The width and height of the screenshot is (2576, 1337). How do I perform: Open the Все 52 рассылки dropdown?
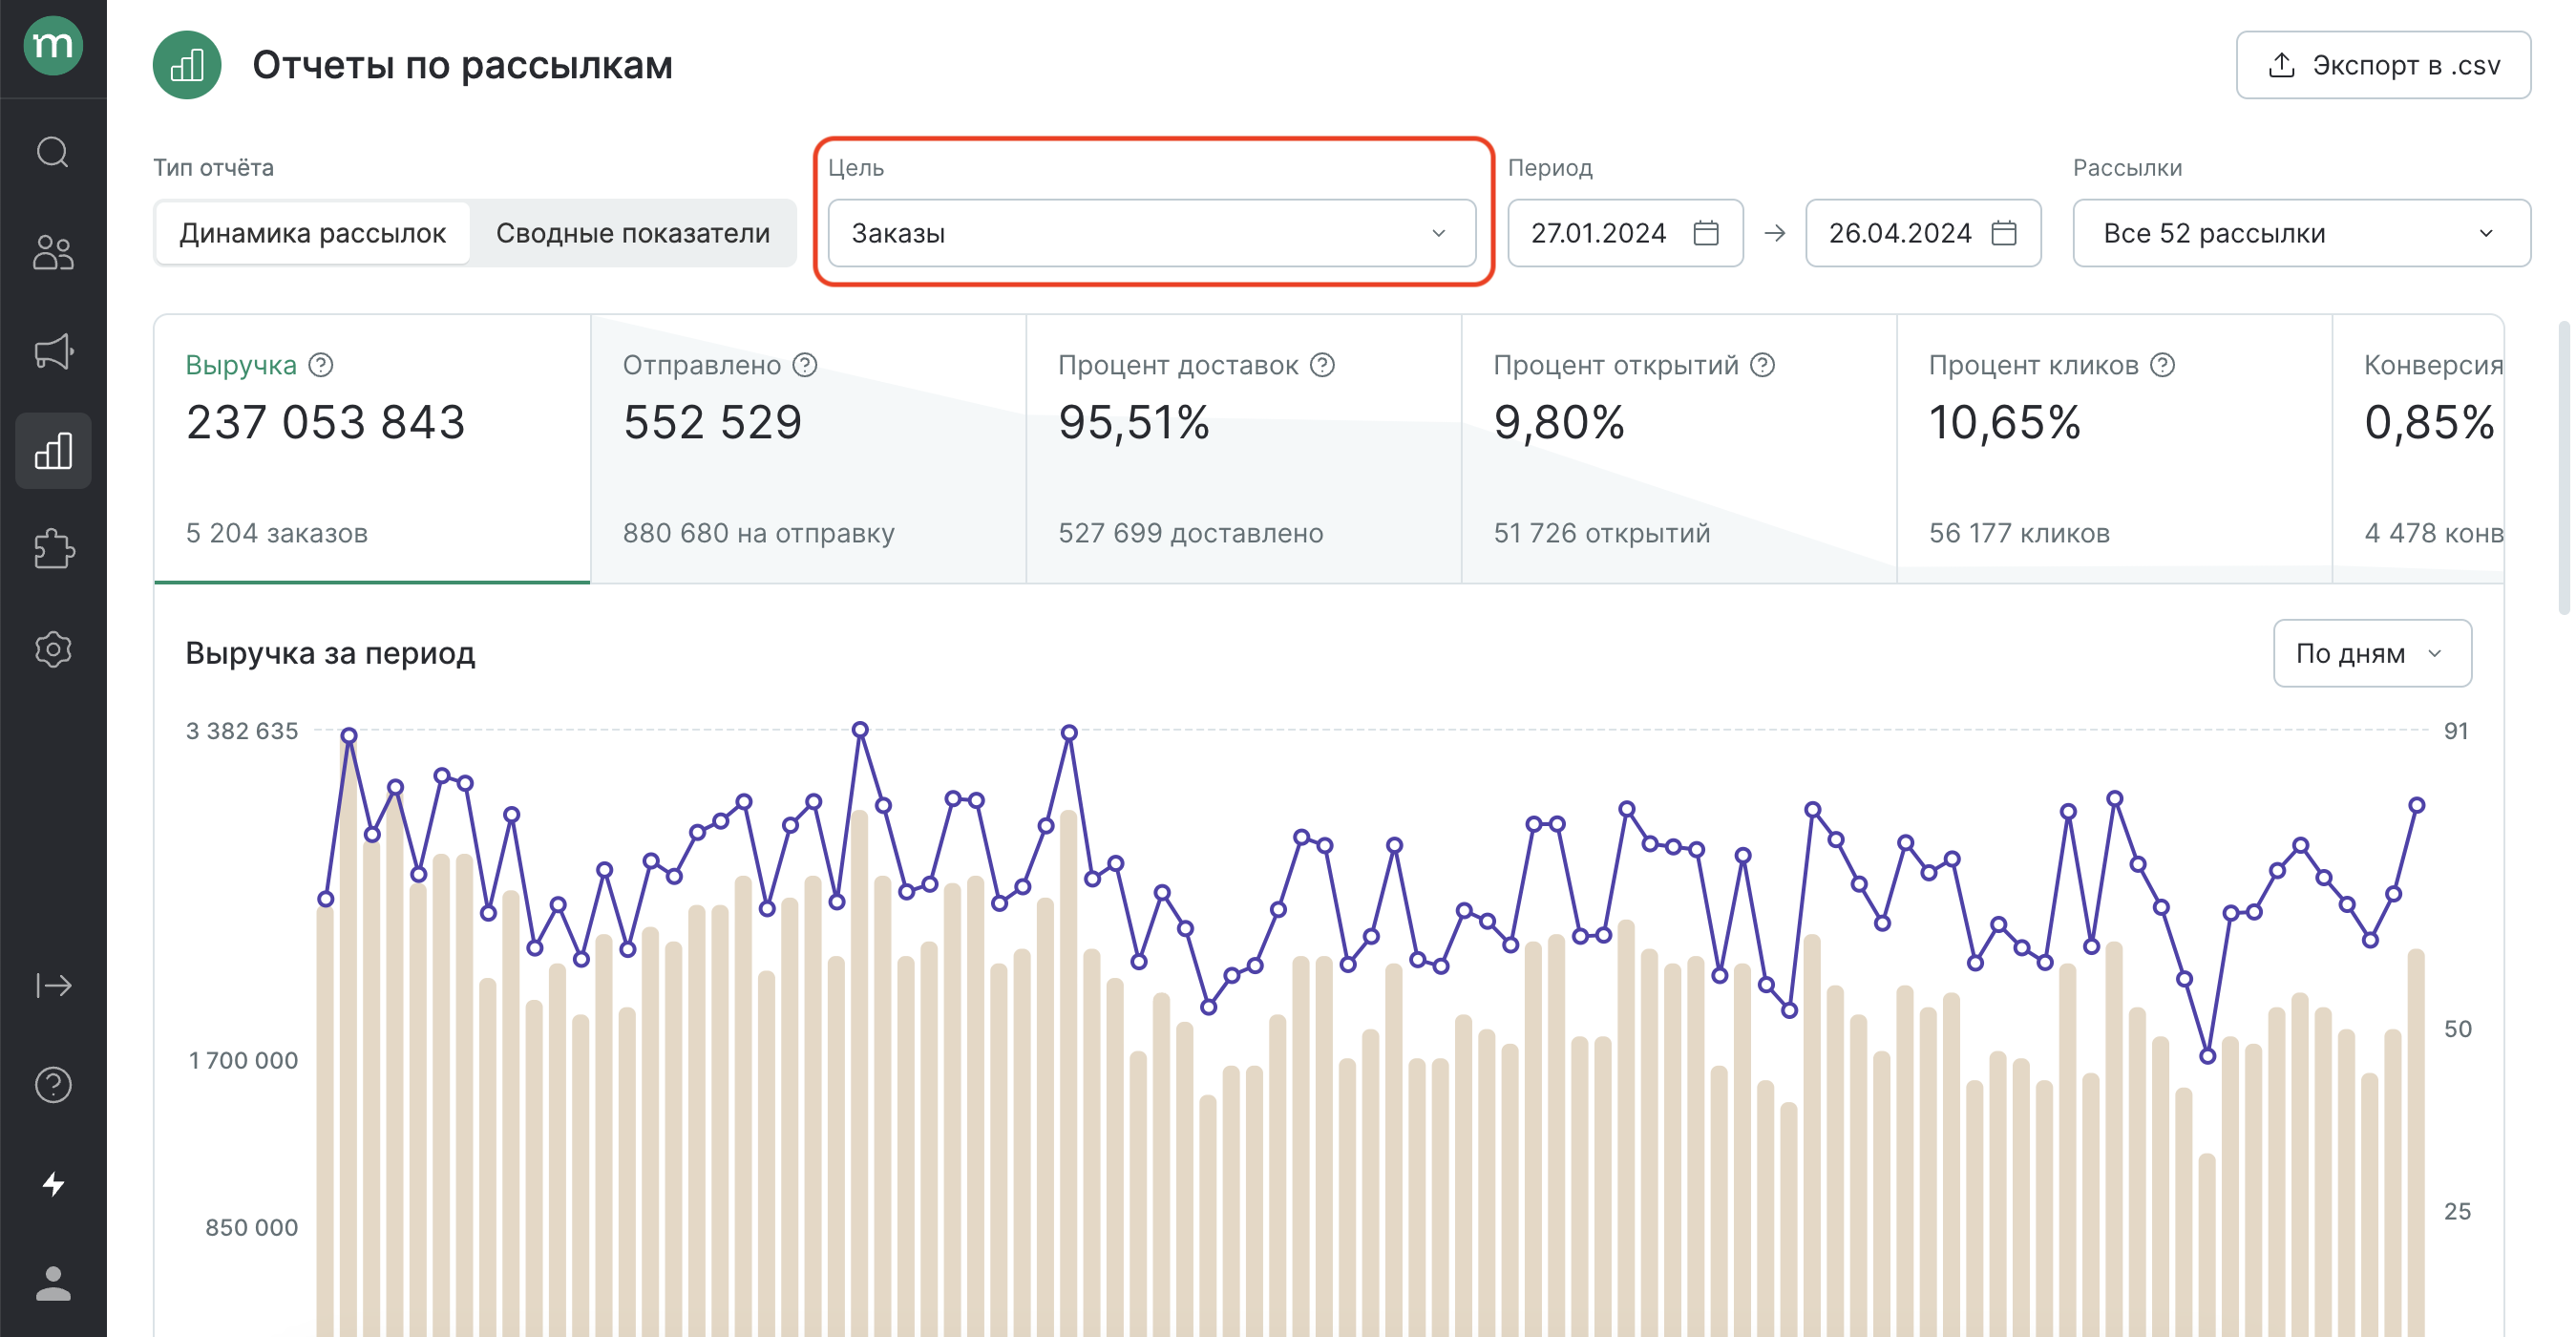point(2302,233)
